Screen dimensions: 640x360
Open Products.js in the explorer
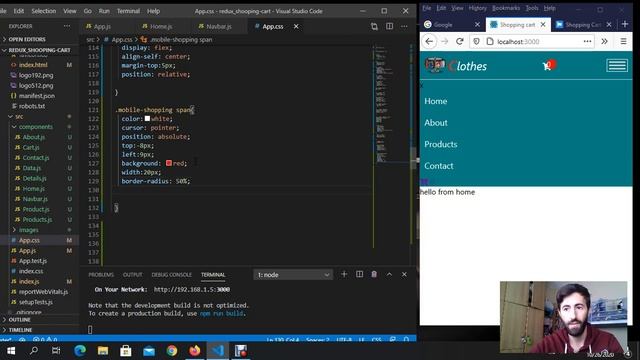pos(37,220)
